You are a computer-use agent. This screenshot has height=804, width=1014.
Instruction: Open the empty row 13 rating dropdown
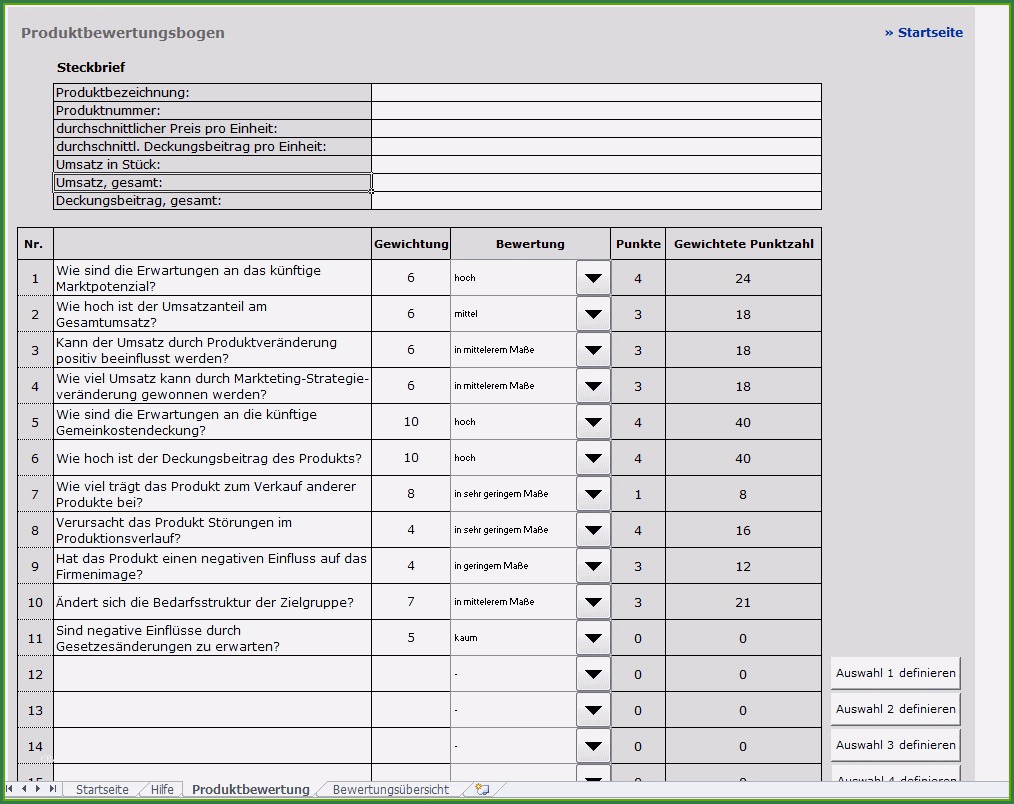(x=593, y=710)
